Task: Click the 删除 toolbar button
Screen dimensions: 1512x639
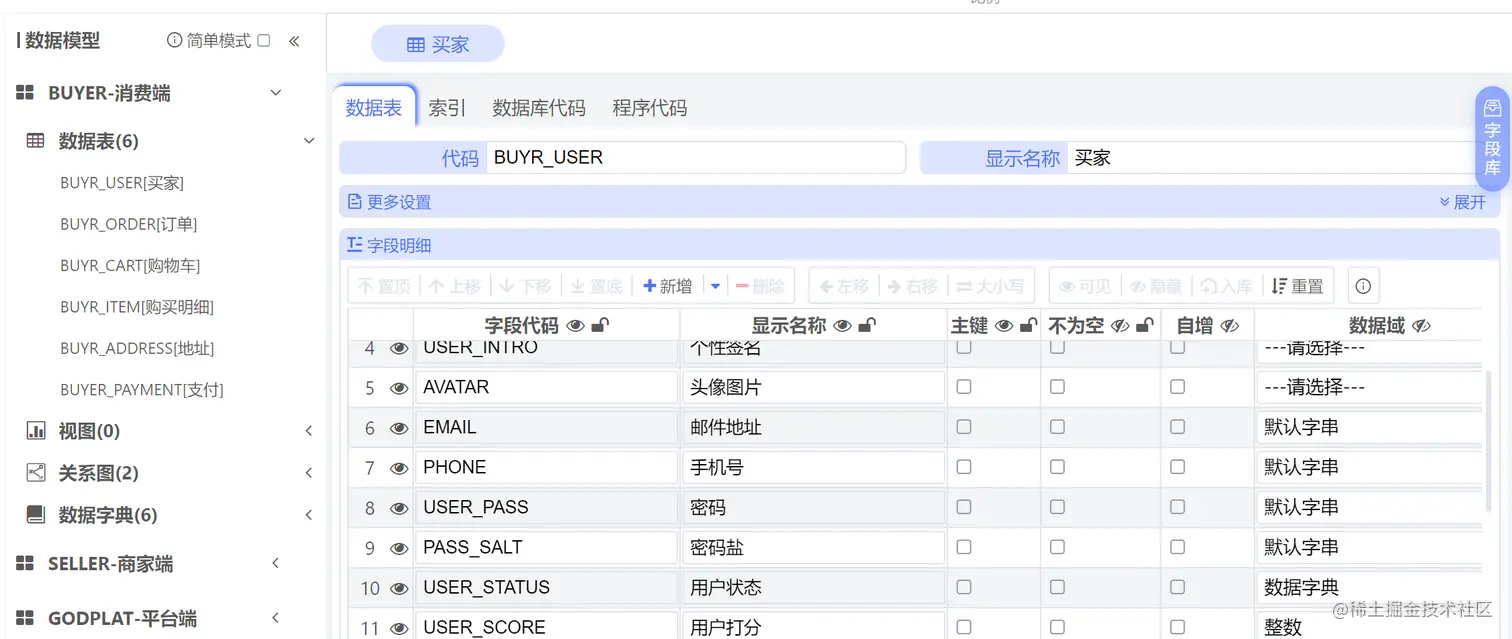Action: (760, 286)
